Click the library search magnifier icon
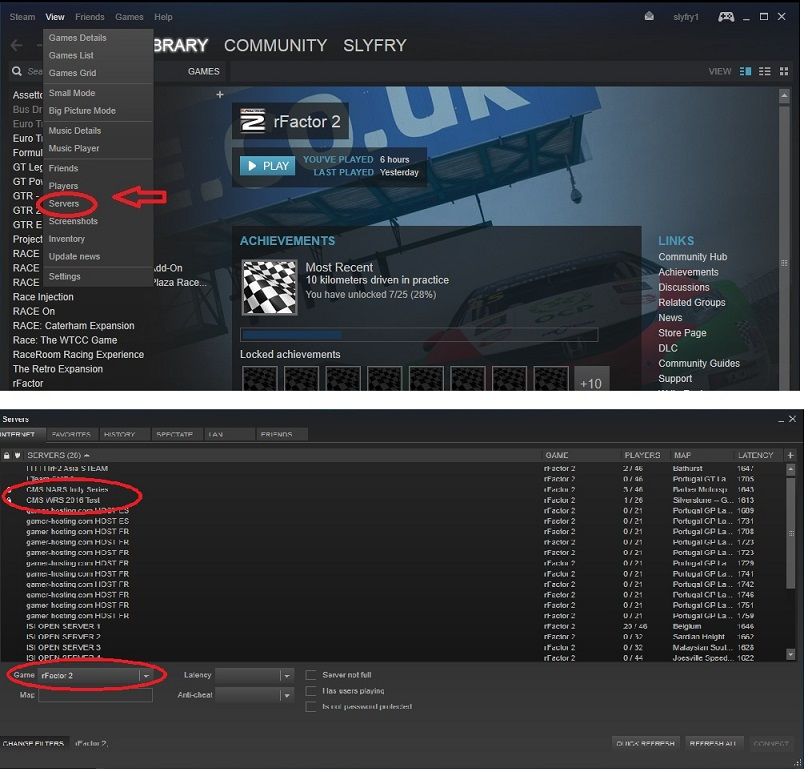 pos(17,71)
